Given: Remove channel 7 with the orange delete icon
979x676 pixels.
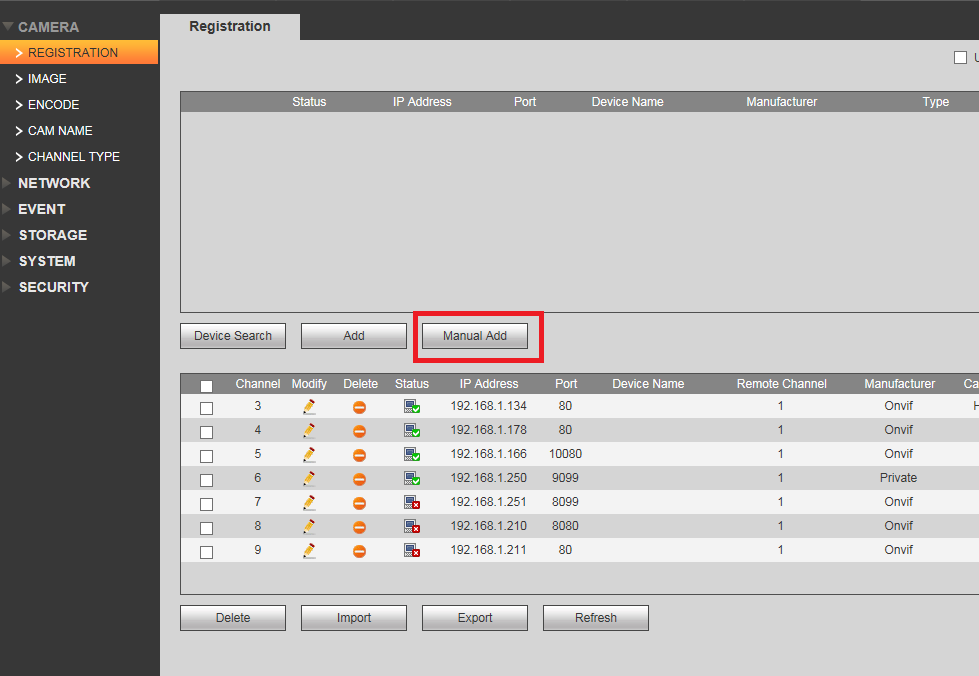Looking at the screenshot, I should pos(359,503).
